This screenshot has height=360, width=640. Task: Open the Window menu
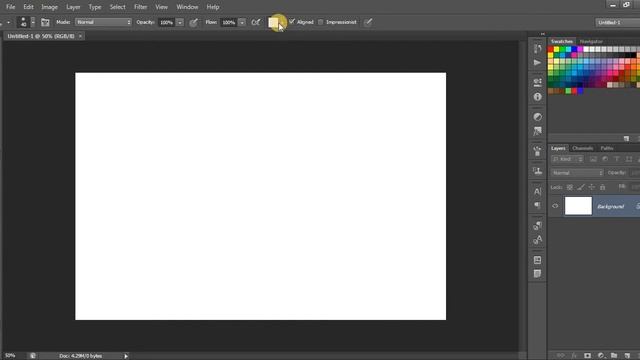[187, 7]
